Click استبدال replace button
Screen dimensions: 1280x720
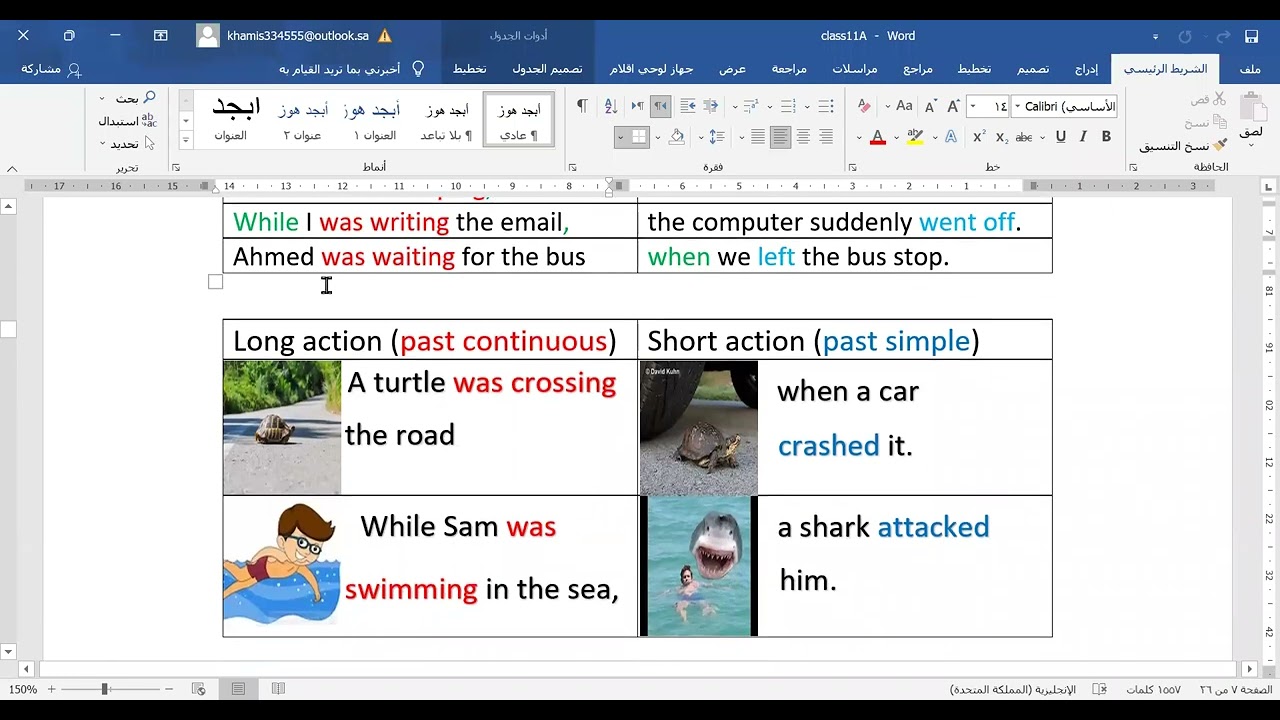click(127, 121)
